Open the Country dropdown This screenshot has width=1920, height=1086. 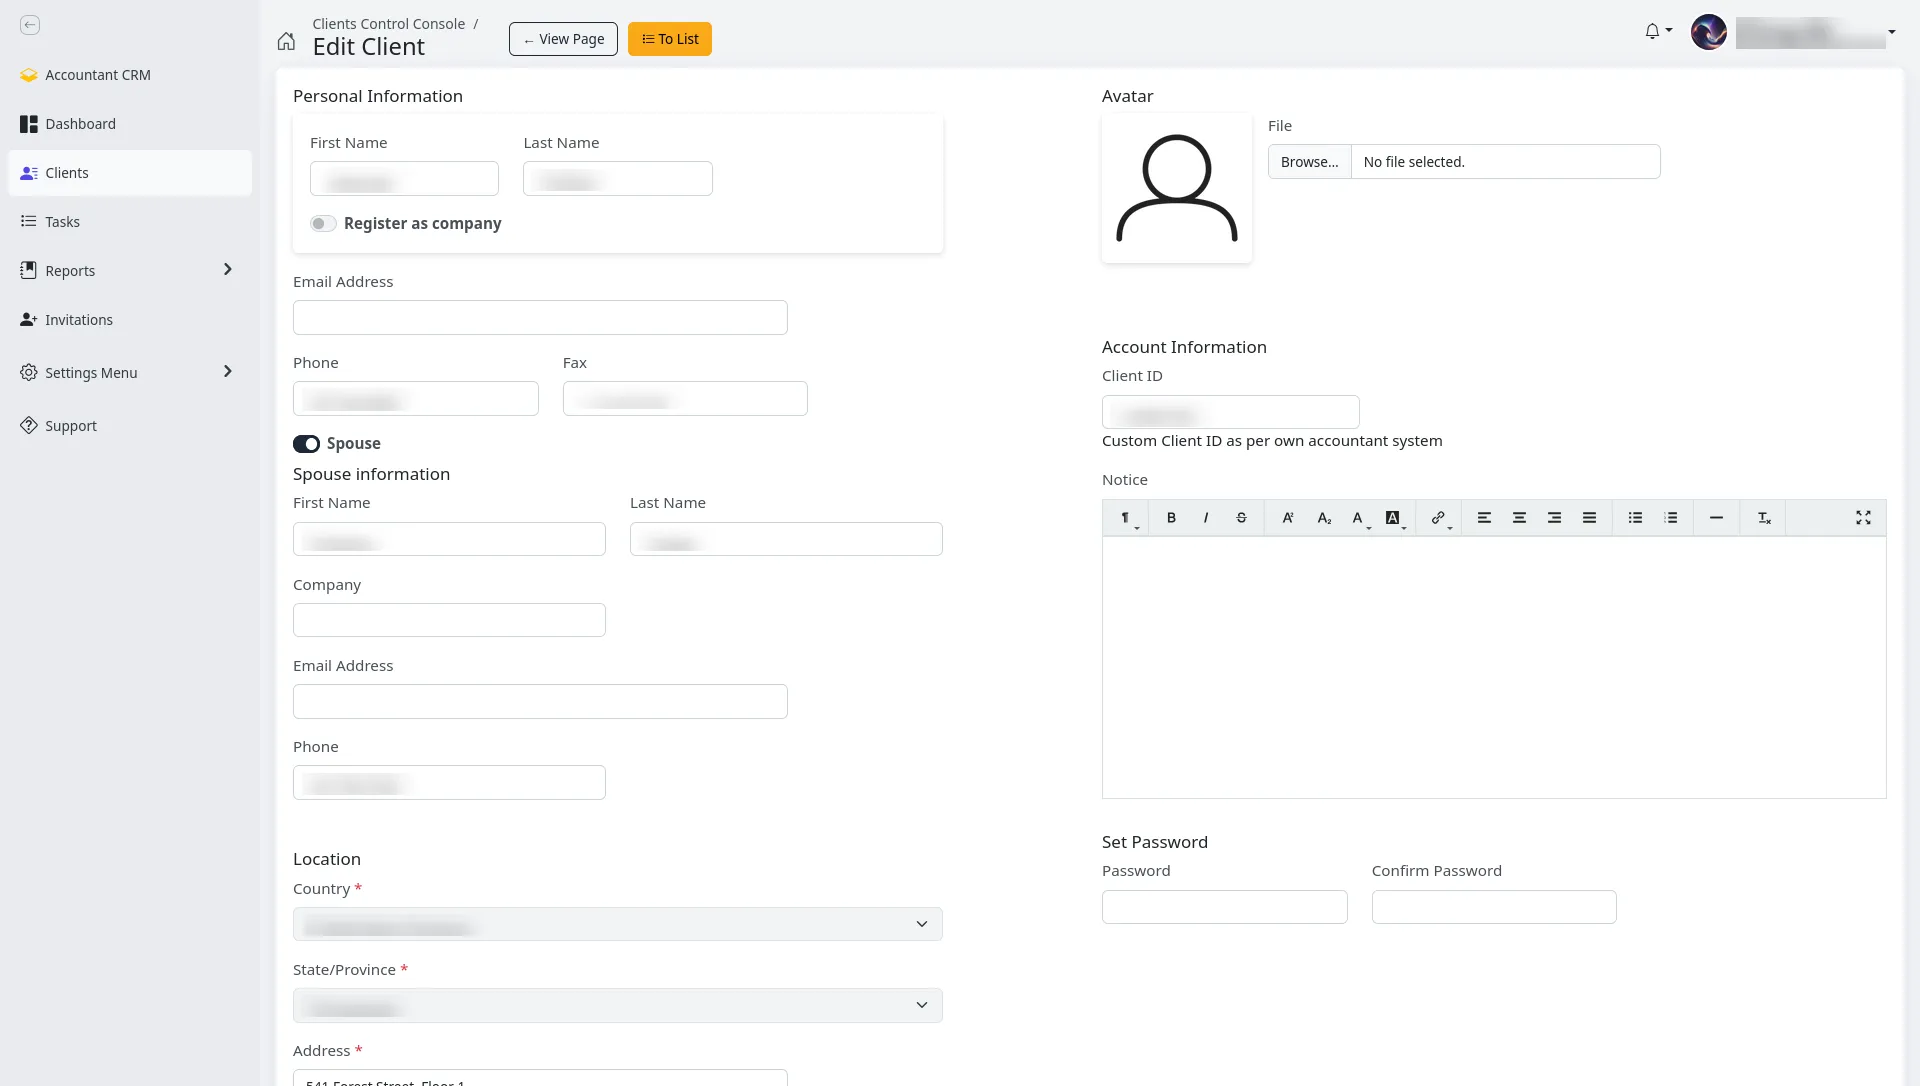(617, 925)
